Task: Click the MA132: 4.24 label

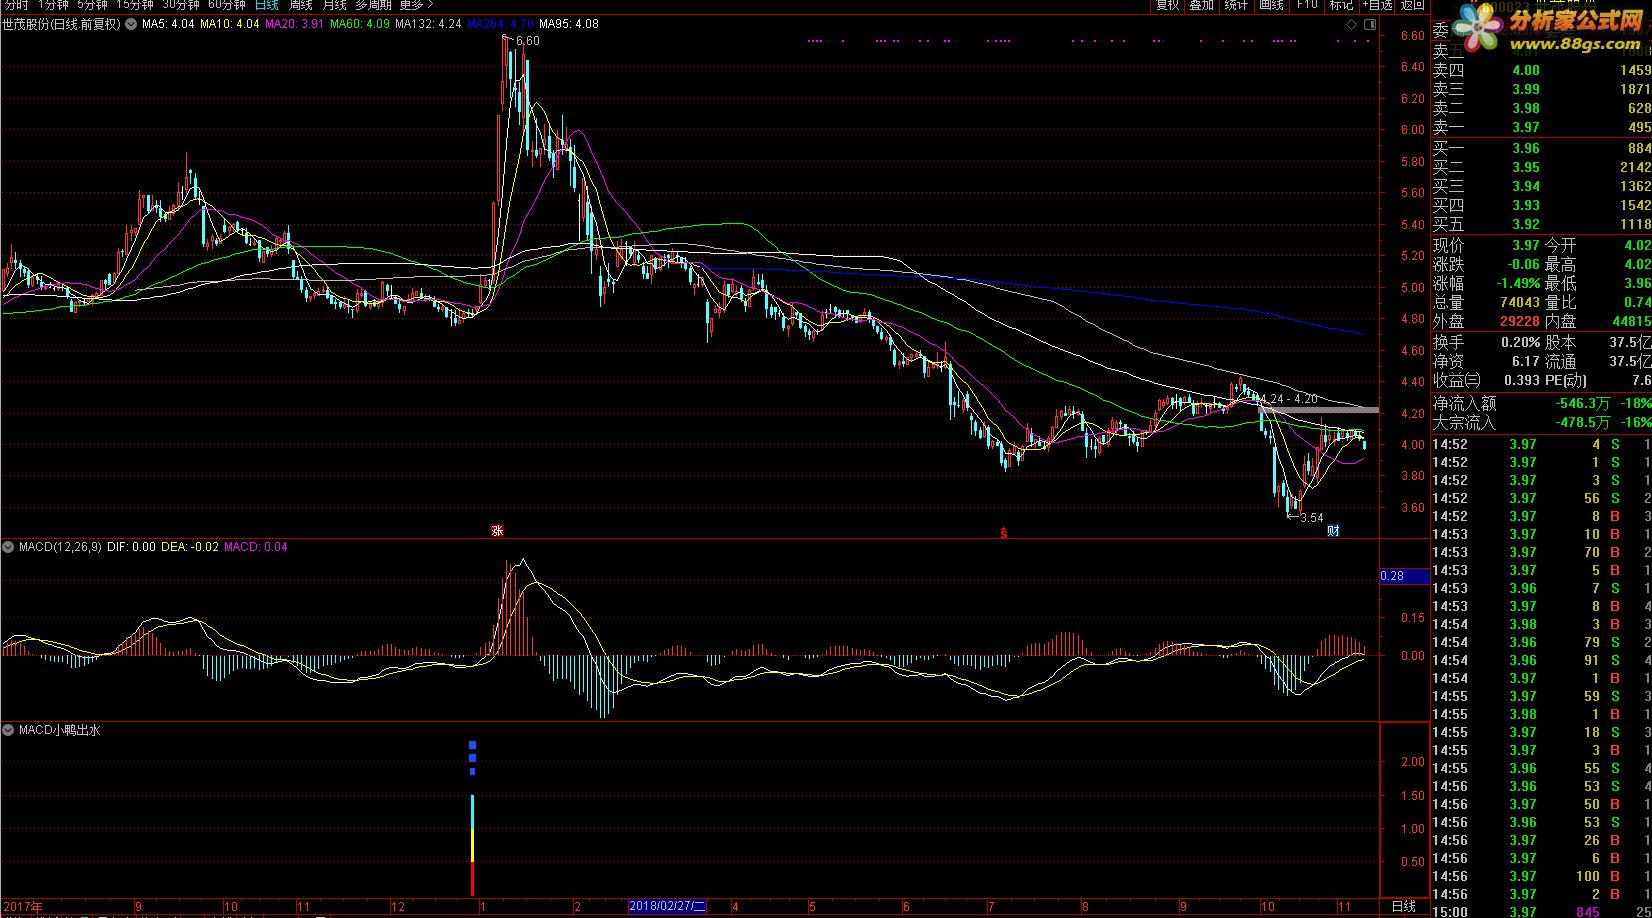Action: click(428, 24)
